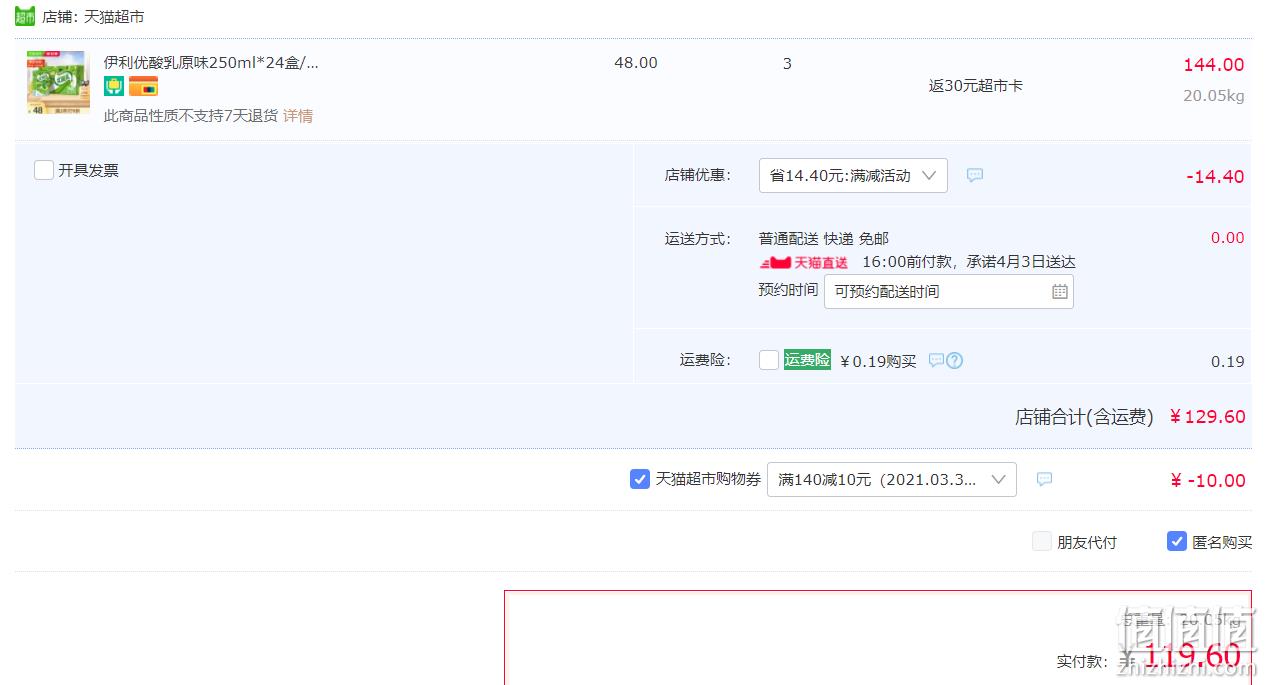Open the 省14.40元:满减活动 dropdown

click(x=853, y=175)
